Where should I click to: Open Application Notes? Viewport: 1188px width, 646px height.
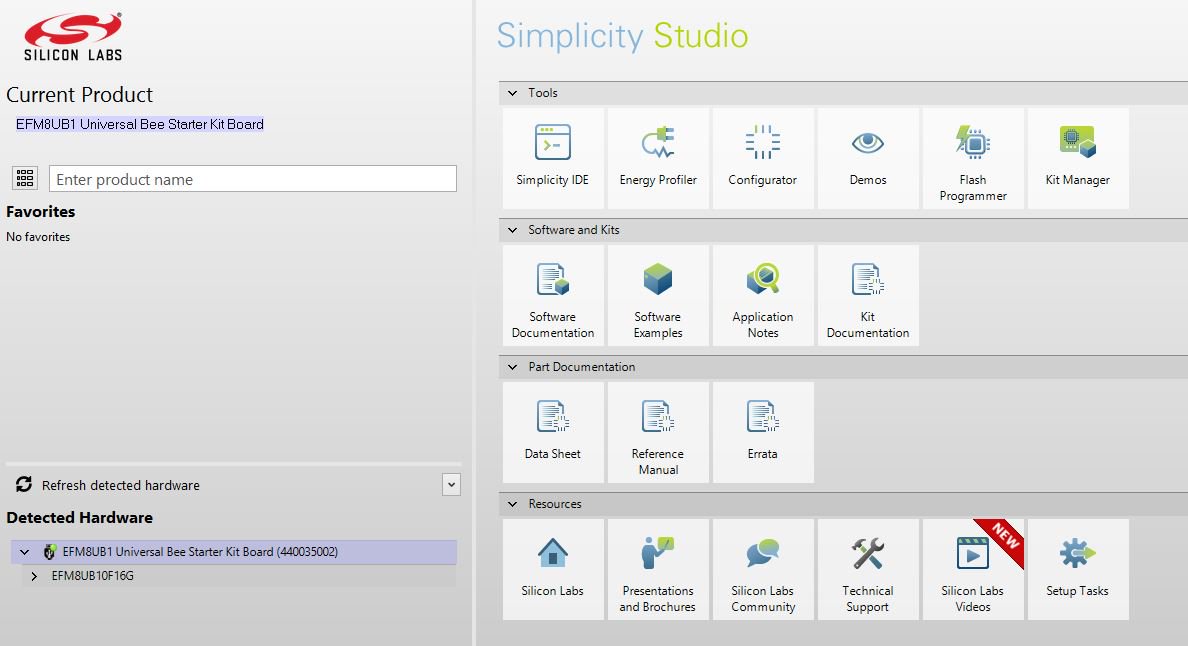[x=762, y=295]
